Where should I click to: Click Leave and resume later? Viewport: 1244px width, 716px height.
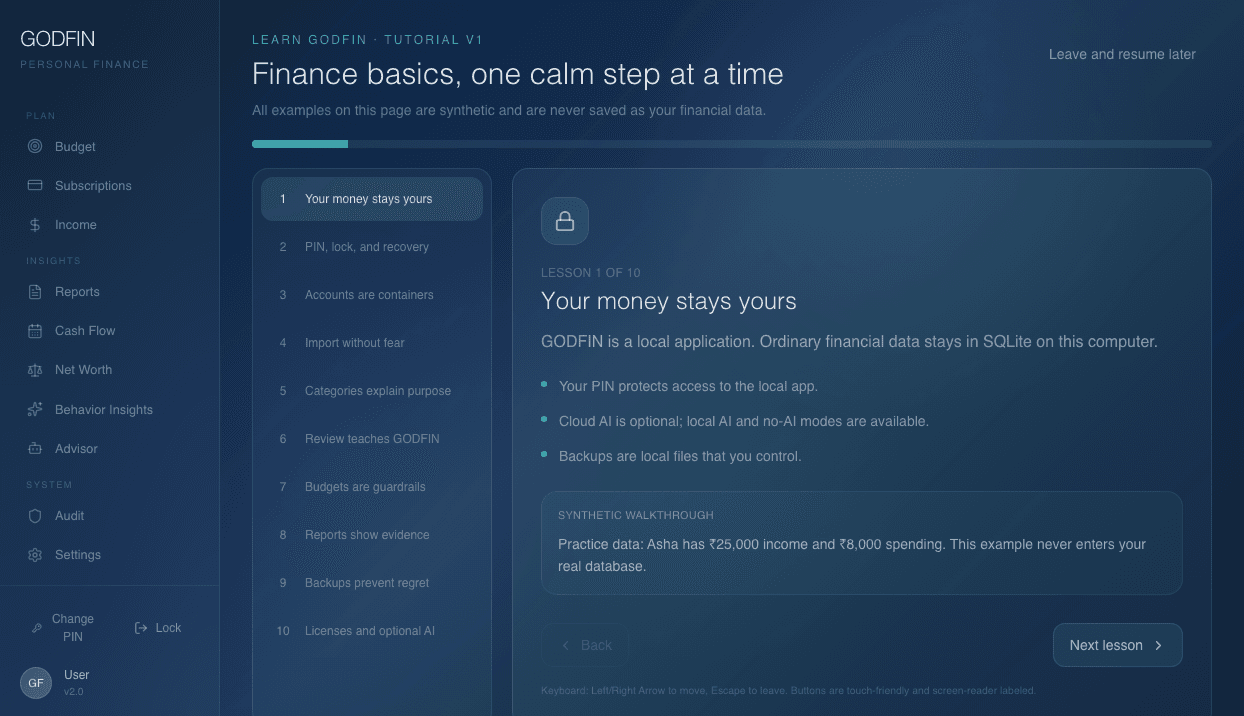(1122, 54)
